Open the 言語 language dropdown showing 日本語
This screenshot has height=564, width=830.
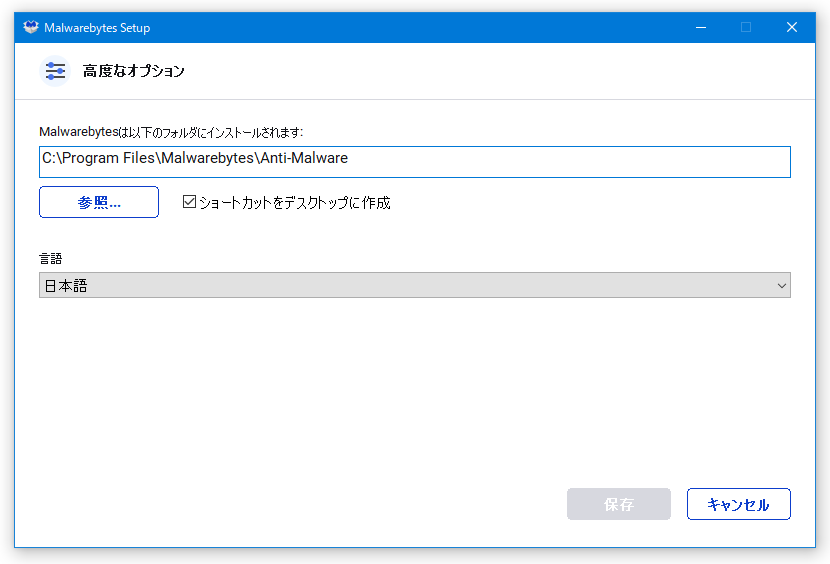pyautogui.click(x=414, y=285)
